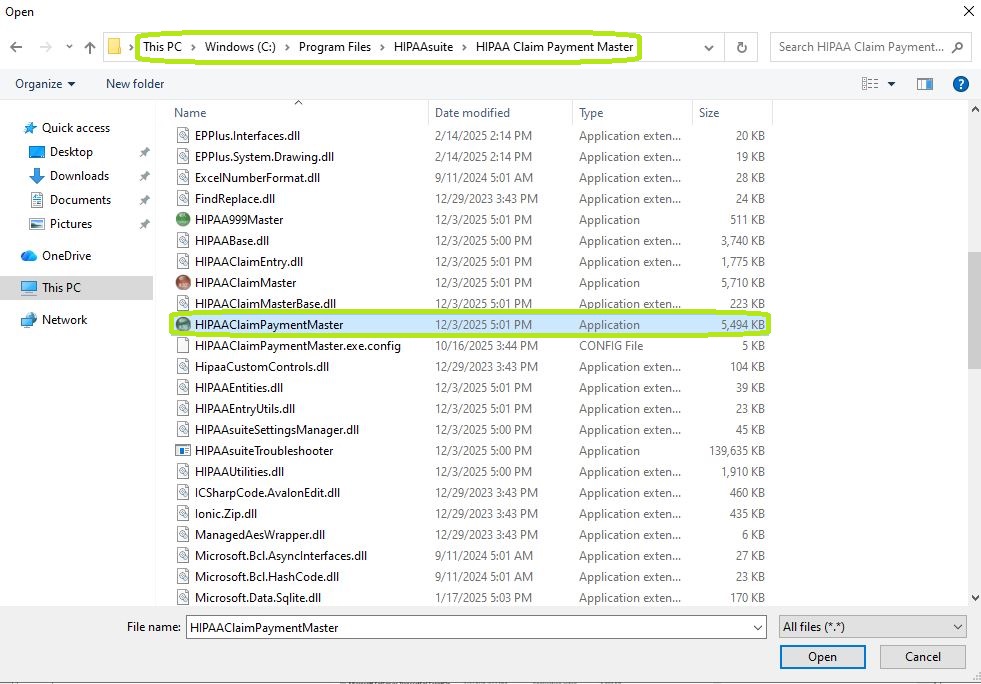
Task: Click 'Windows (C:)' breadcrumb in address bar
Action: (x=240, y=47)
